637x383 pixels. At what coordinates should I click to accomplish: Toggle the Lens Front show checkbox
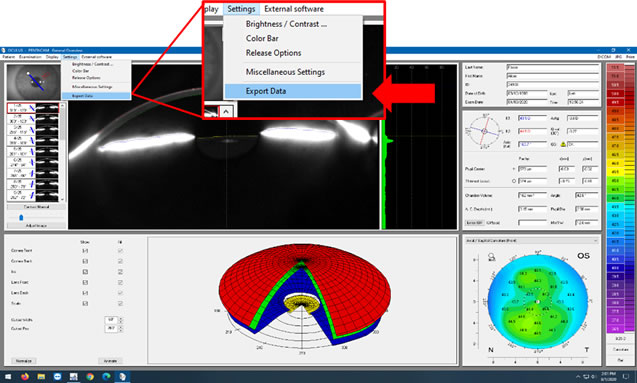(x=85, y=282)
